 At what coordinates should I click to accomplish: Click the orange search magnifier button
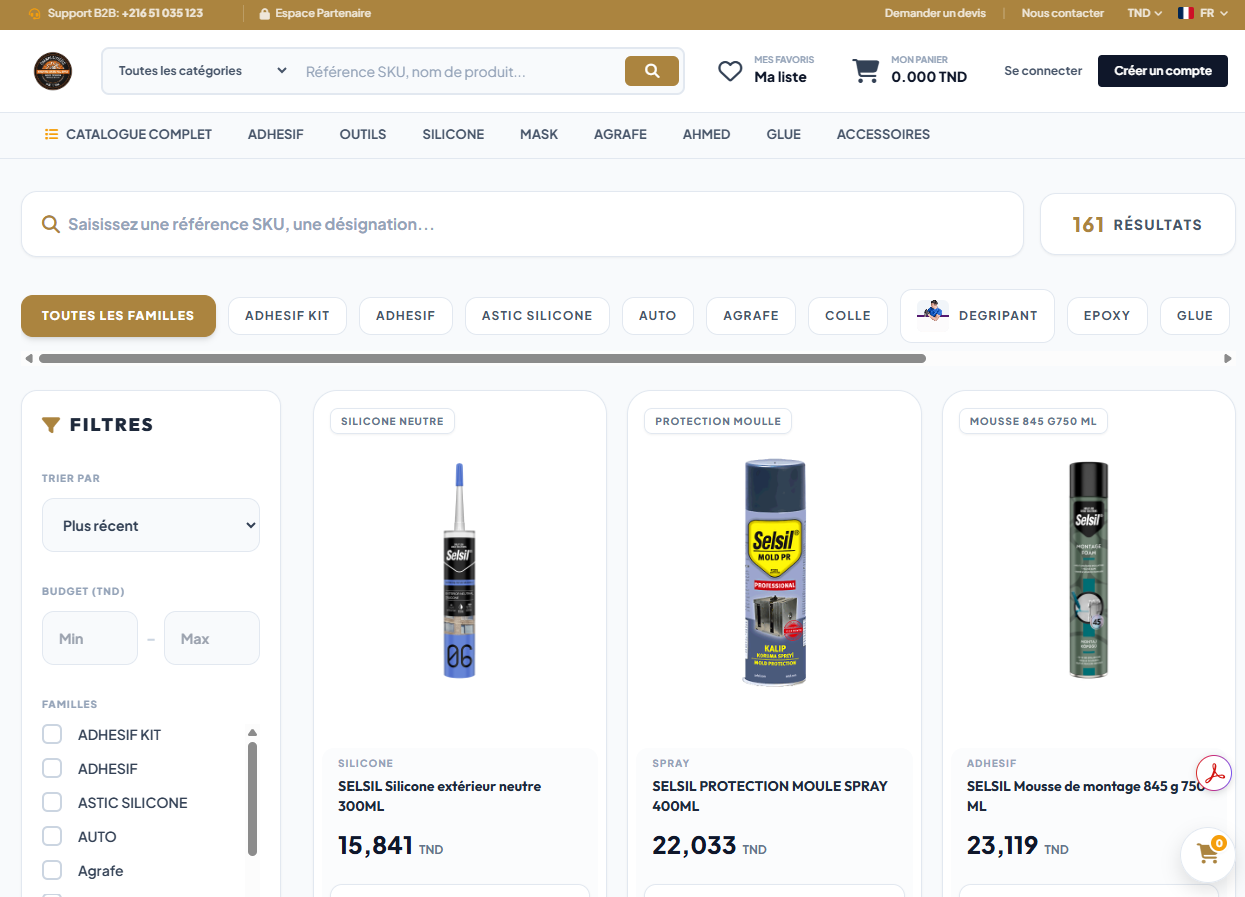tap(652, 71)
